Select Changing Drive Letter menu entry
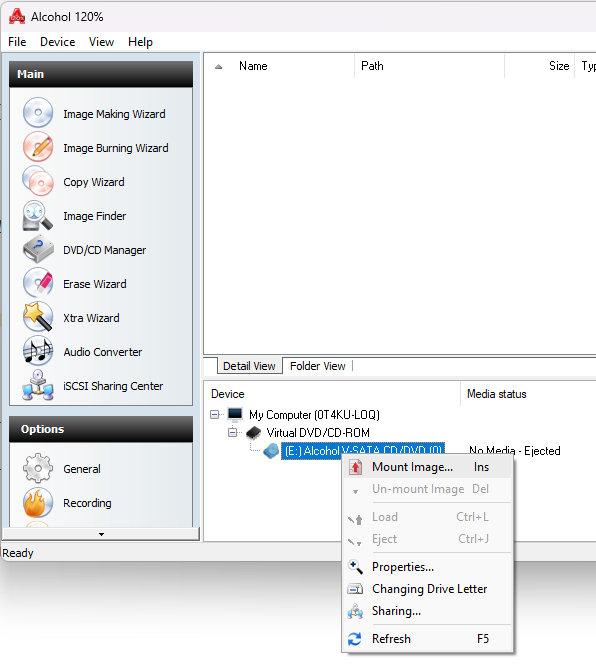 coord(428,589)
